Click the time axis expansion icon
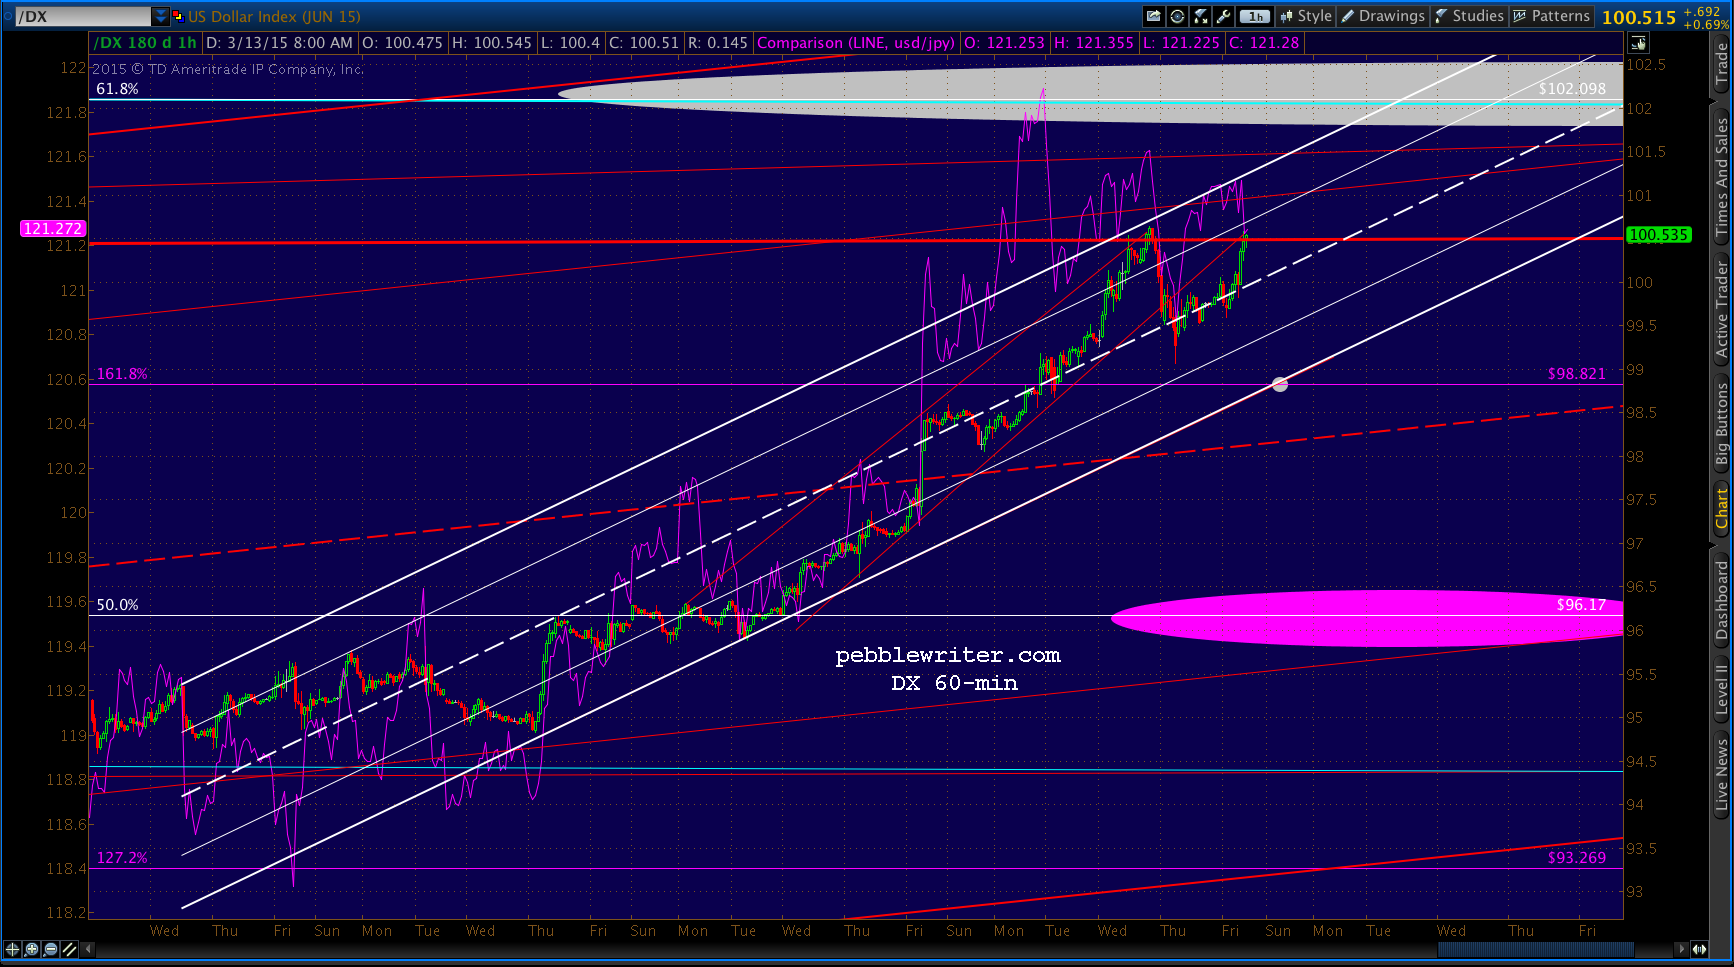Screen dimensions: 1734x967 [1700, 948]
